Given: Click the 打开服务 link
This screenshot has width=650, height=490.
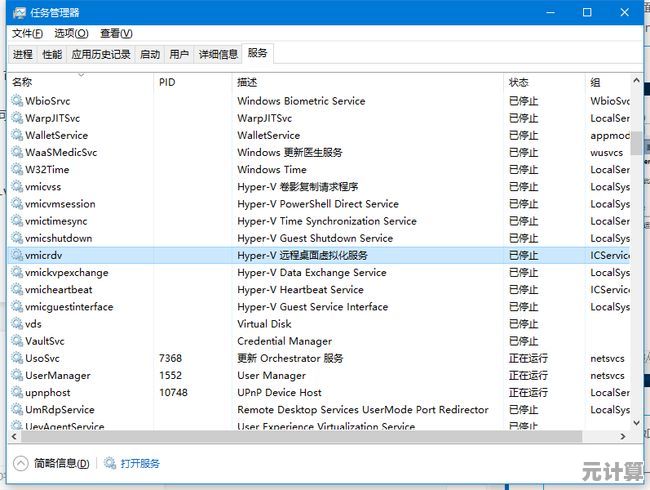Looking at the screenshot, I should 140,464.
